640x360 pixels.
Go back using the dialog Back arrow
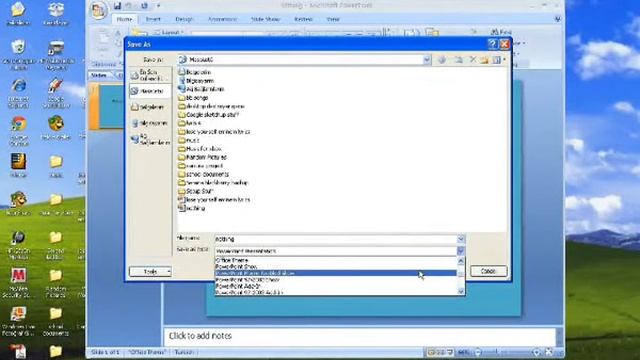[442, 60]
